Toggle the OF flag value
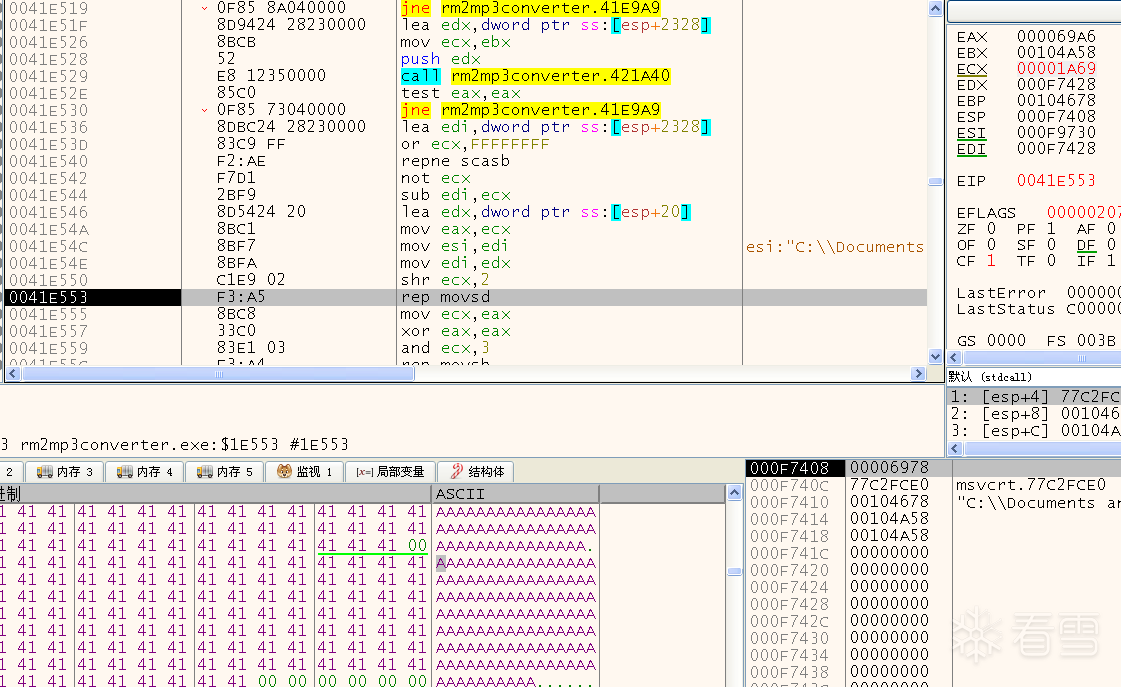This screenshot has height=687, width=1121. 991,245
